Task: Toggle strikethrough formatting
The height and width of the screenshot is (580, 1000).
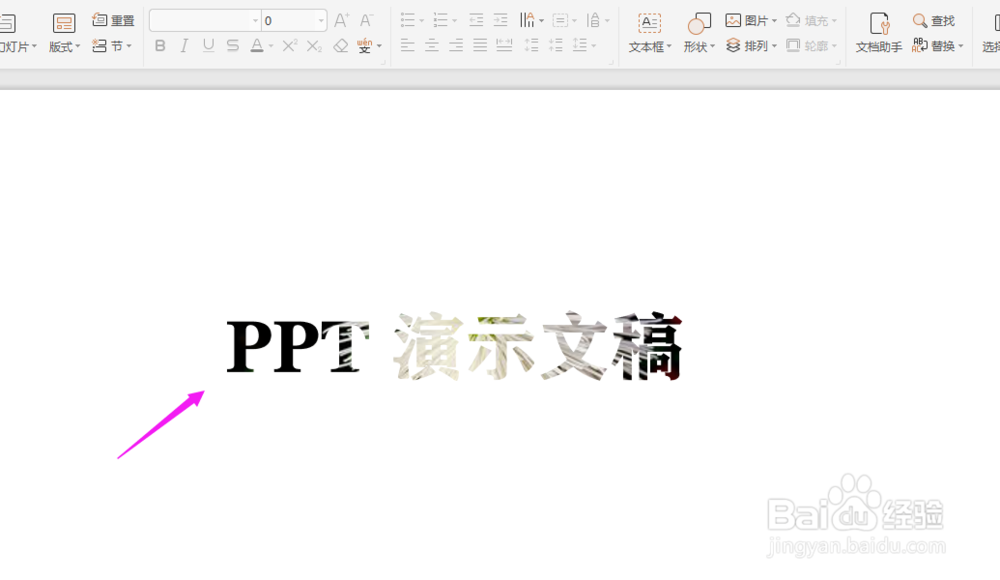Action: tap(233, 46)
